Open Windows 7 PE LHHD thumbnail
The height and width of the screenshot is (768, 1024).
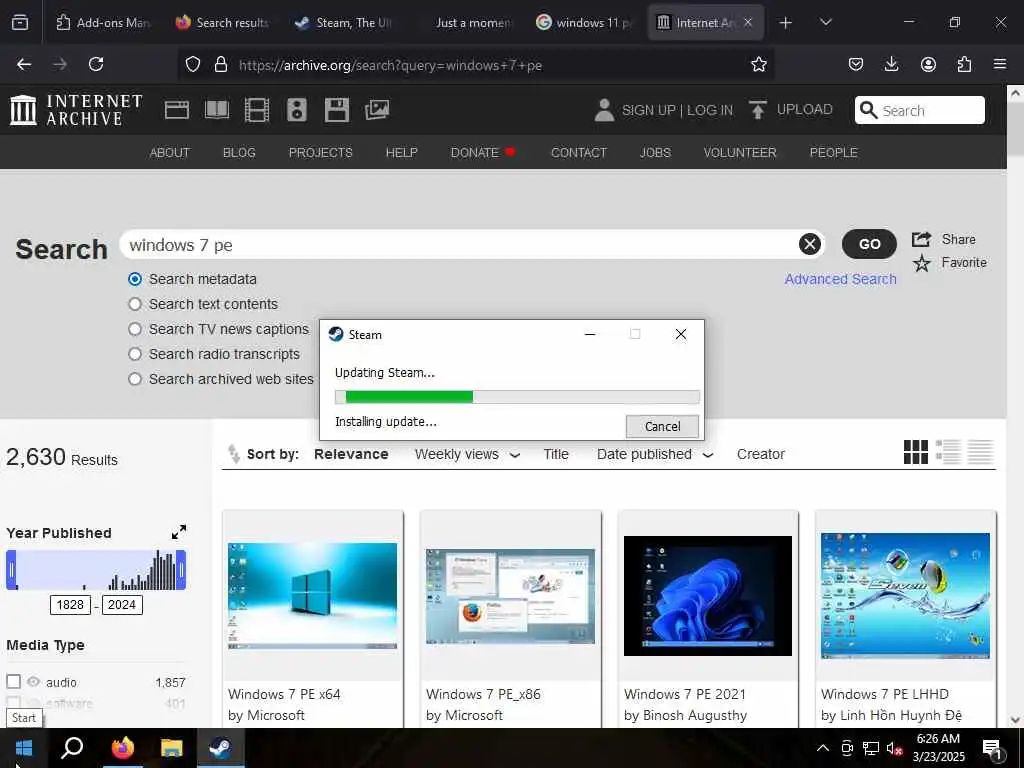pos(905,596)
